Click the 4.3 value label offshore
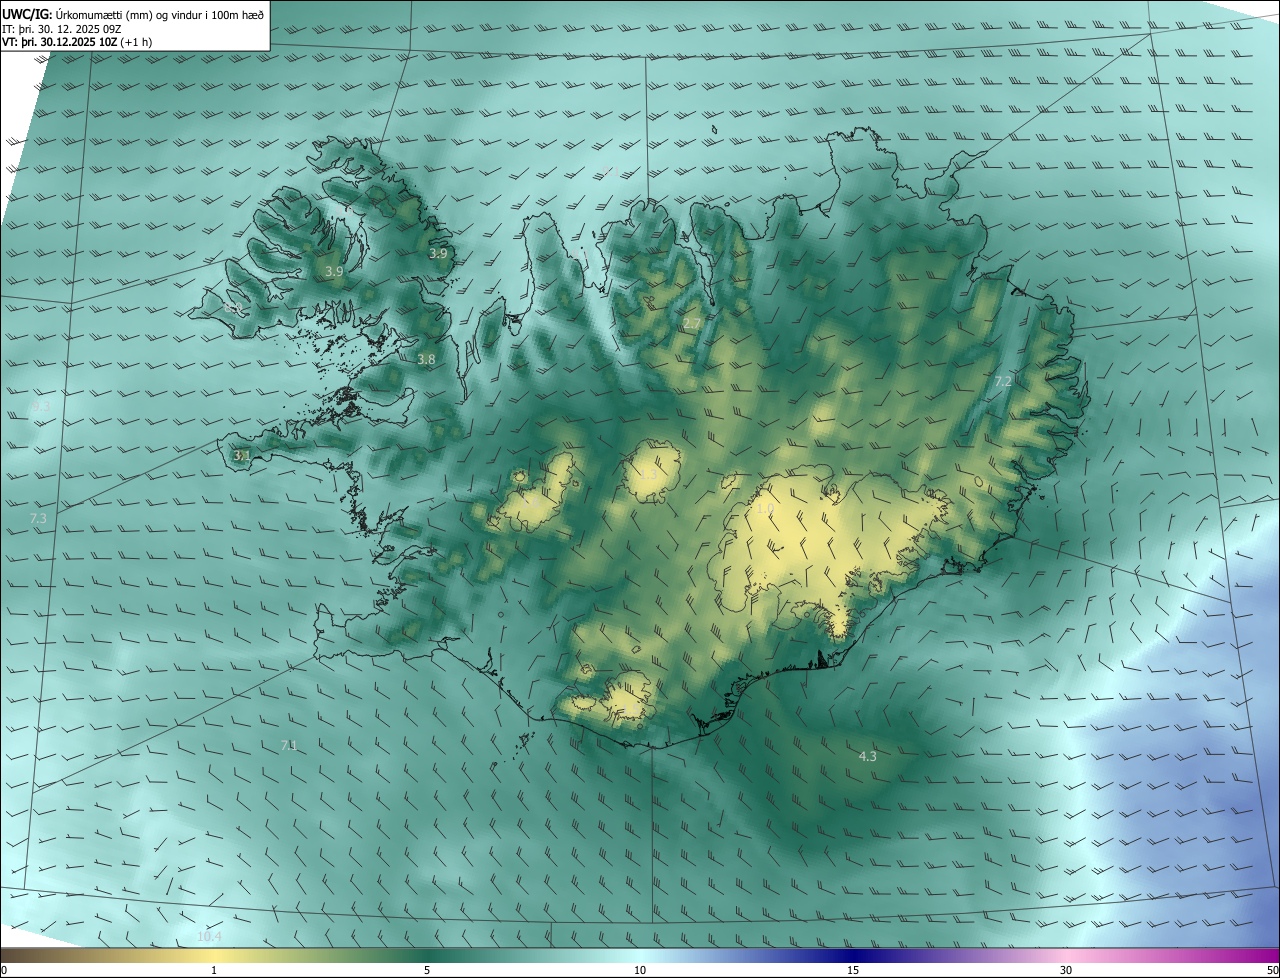 click(x=867, y=756)
